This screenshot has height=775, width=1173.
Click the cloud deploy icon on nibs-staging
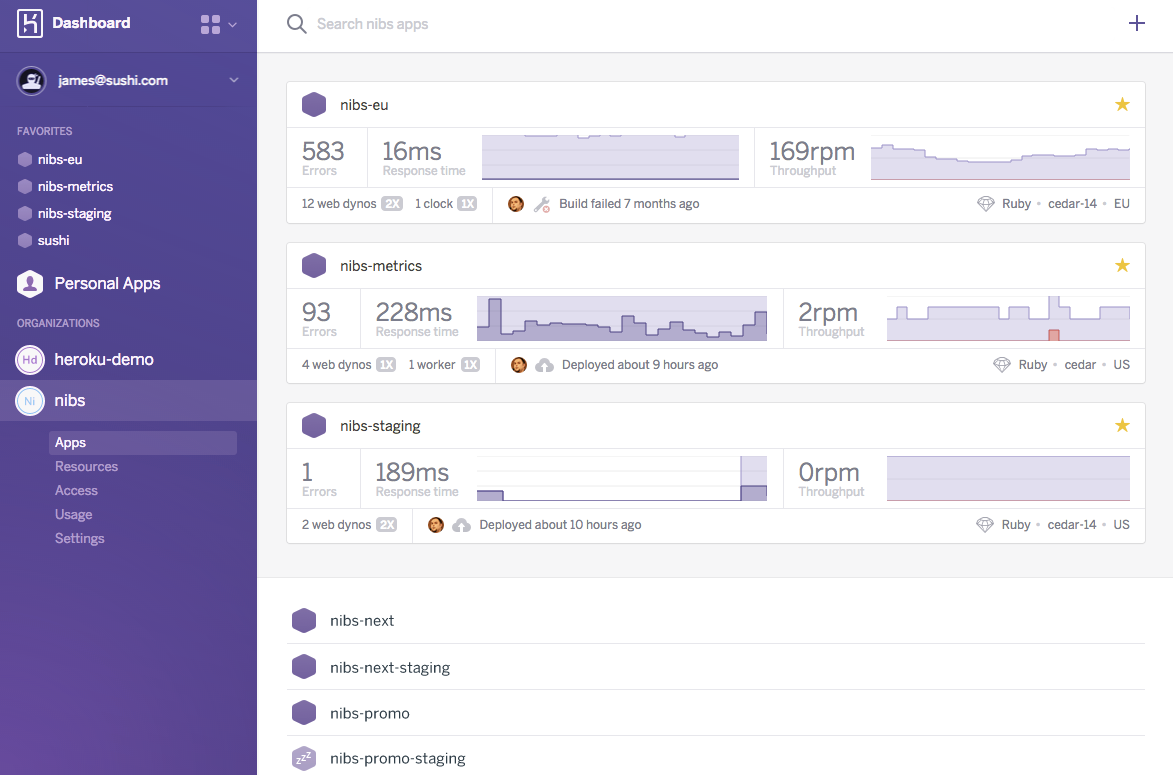(459, 524)
